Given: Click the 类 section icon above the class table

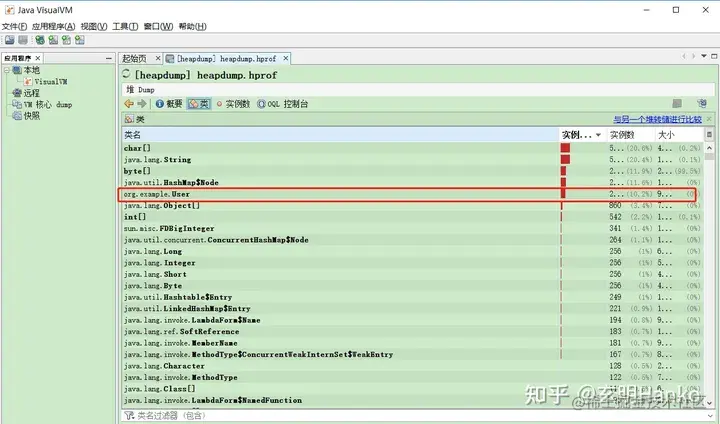Looking at the screenshot, I should [129, 119].
